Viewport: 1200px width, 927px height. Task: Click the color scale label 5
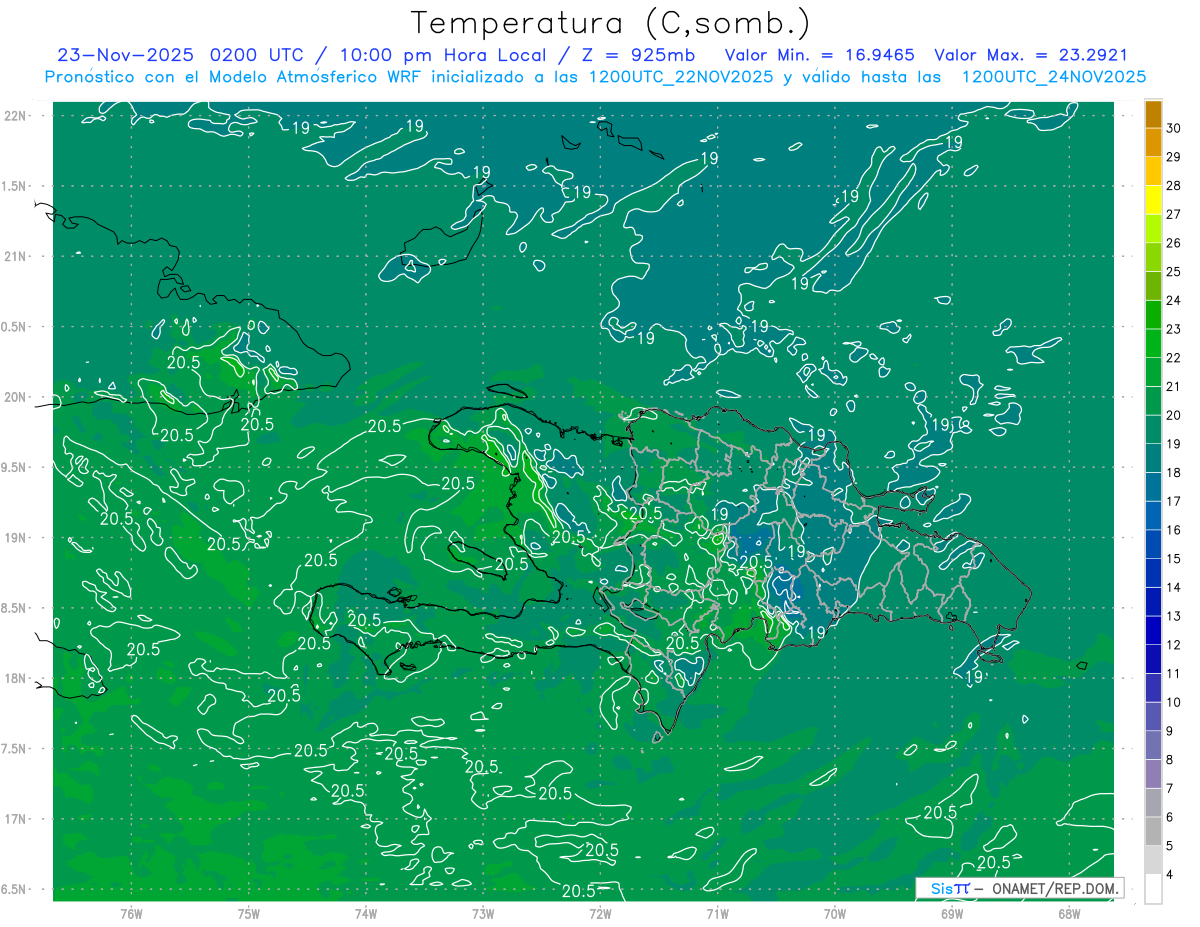[x=1170, y=846]
